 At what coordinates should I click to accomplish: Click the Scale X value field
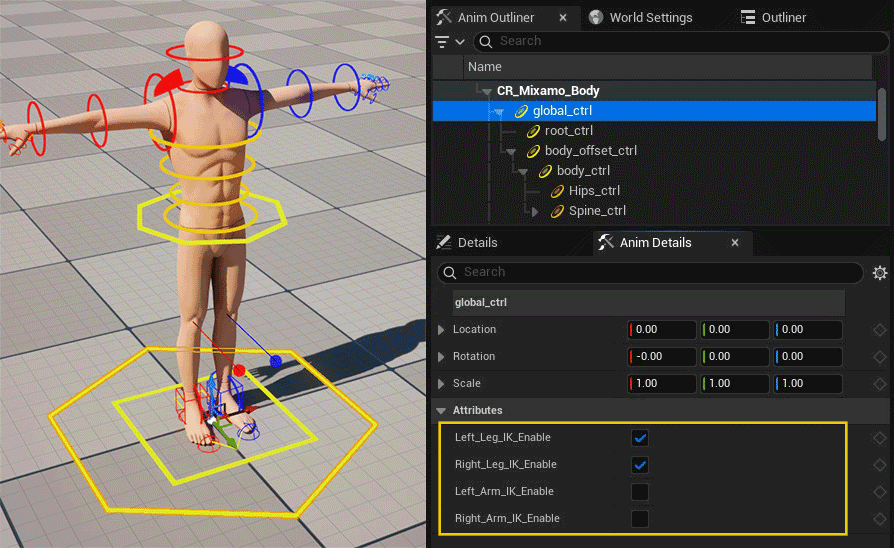(664, 384)
